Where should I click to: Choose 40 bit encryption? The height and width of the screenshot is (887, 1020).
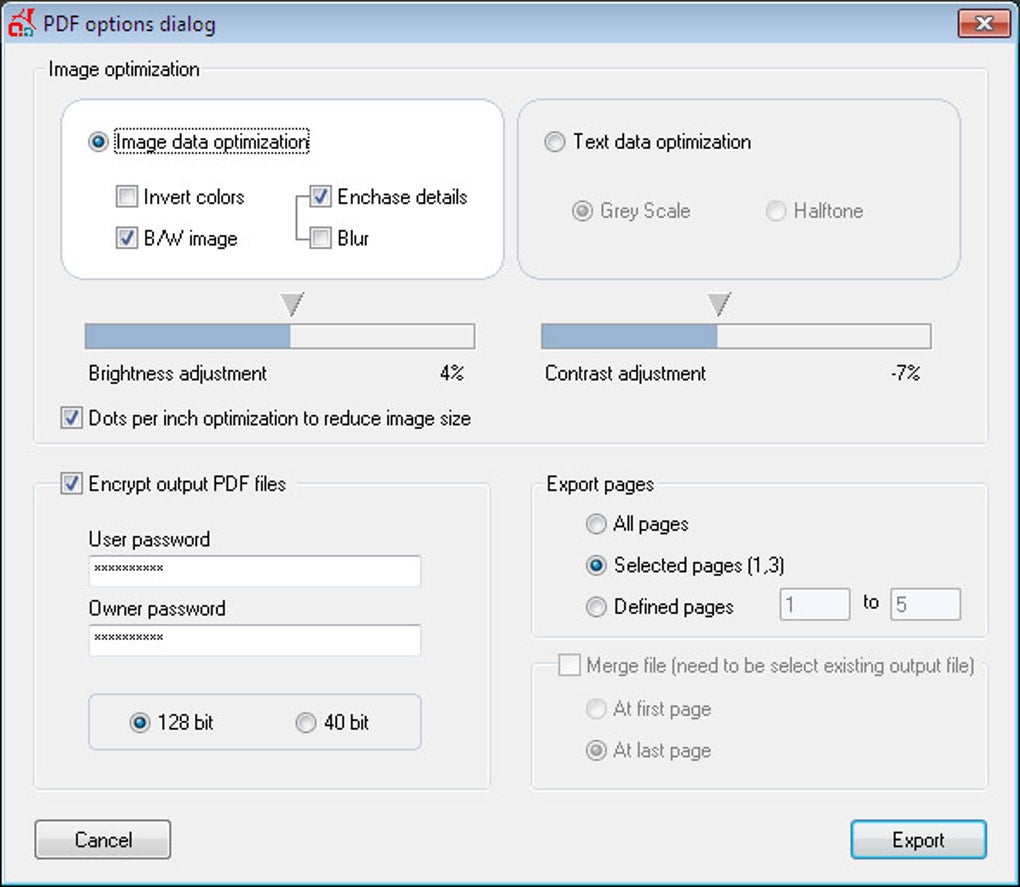click(306, 722)
